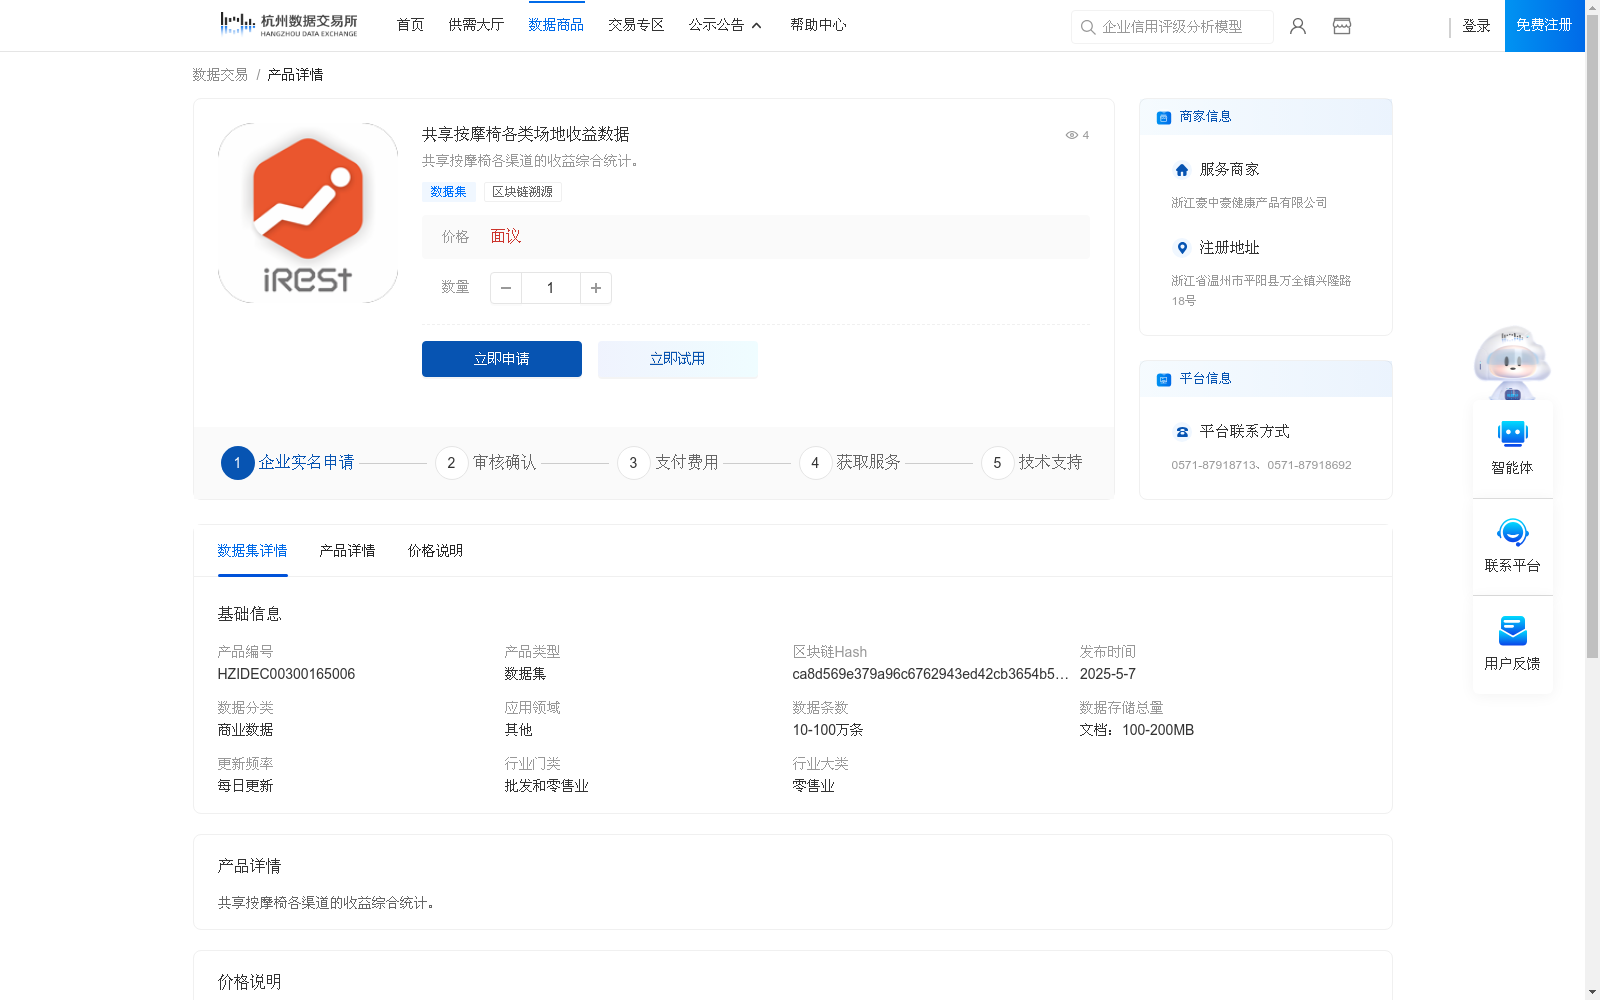
Task: Click step 1 企业实名申请
Action: [x=288, y=463]
